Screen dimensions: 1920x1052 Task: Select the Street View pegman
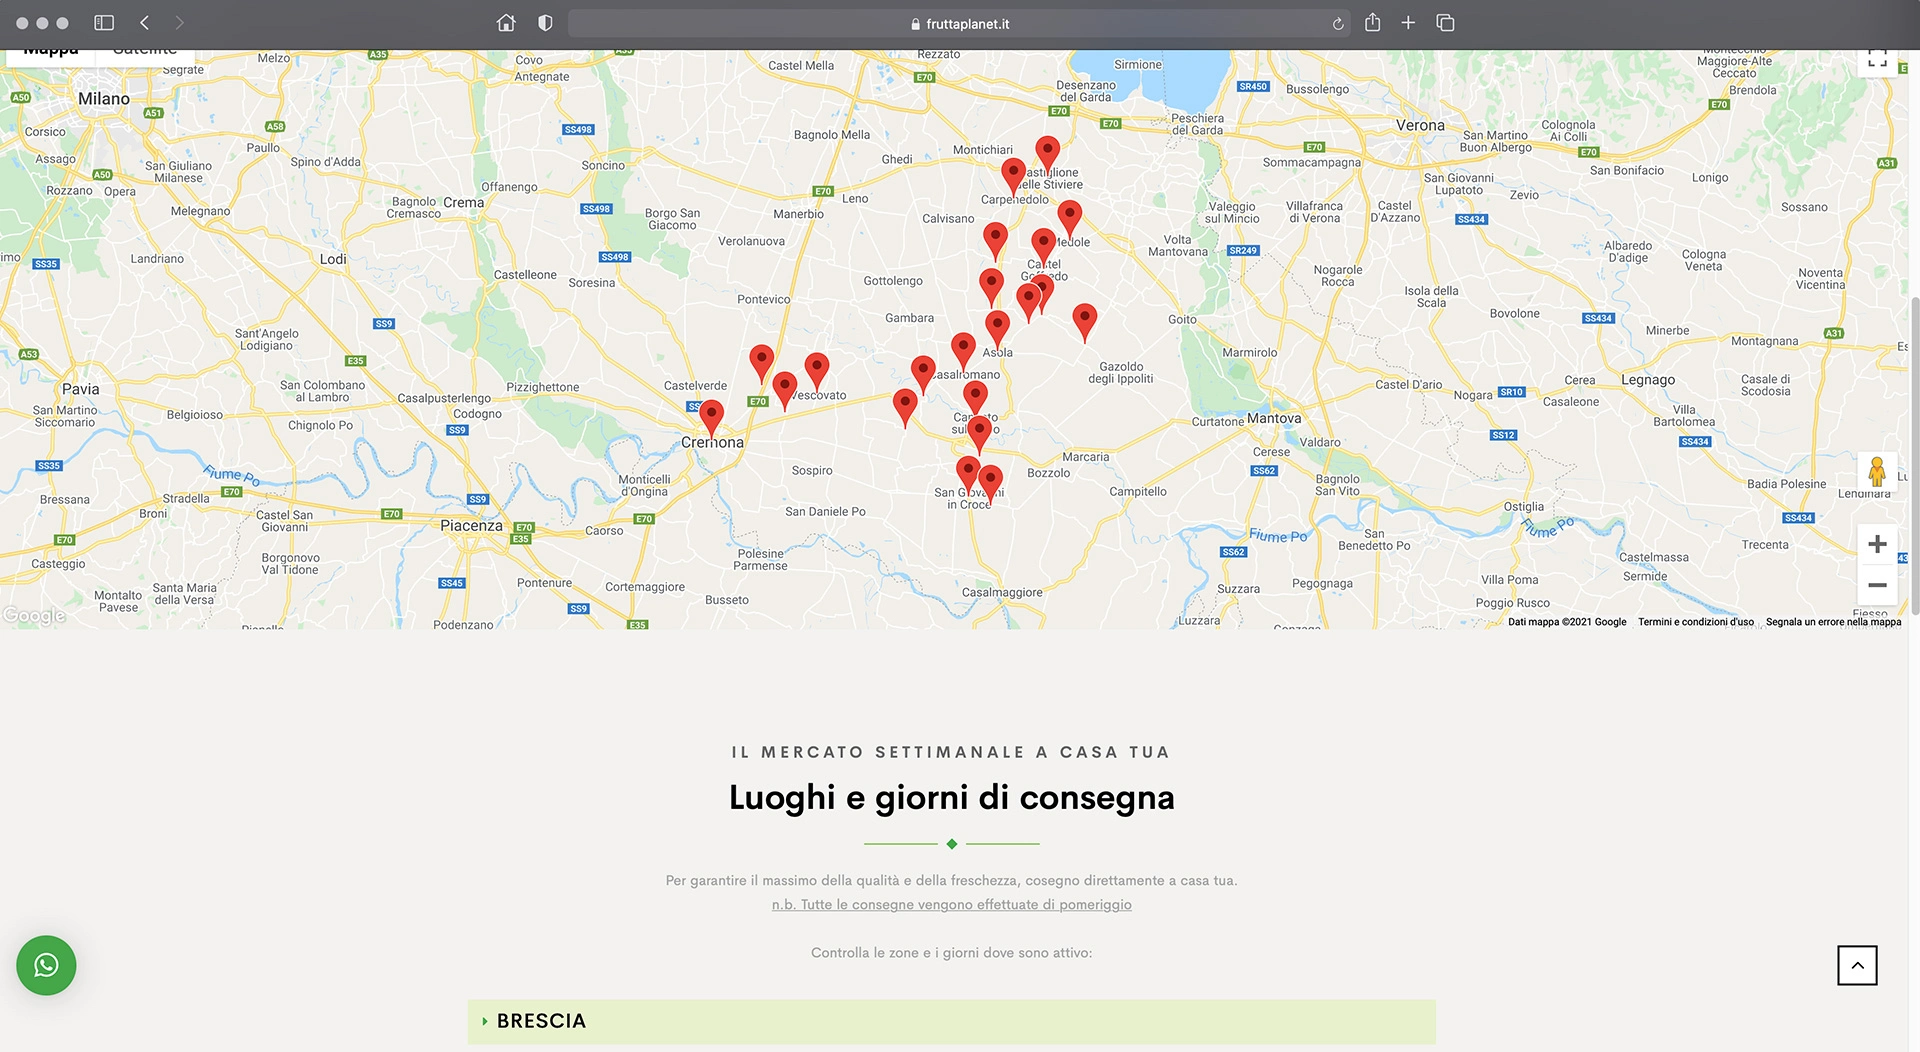point(1877,471)
